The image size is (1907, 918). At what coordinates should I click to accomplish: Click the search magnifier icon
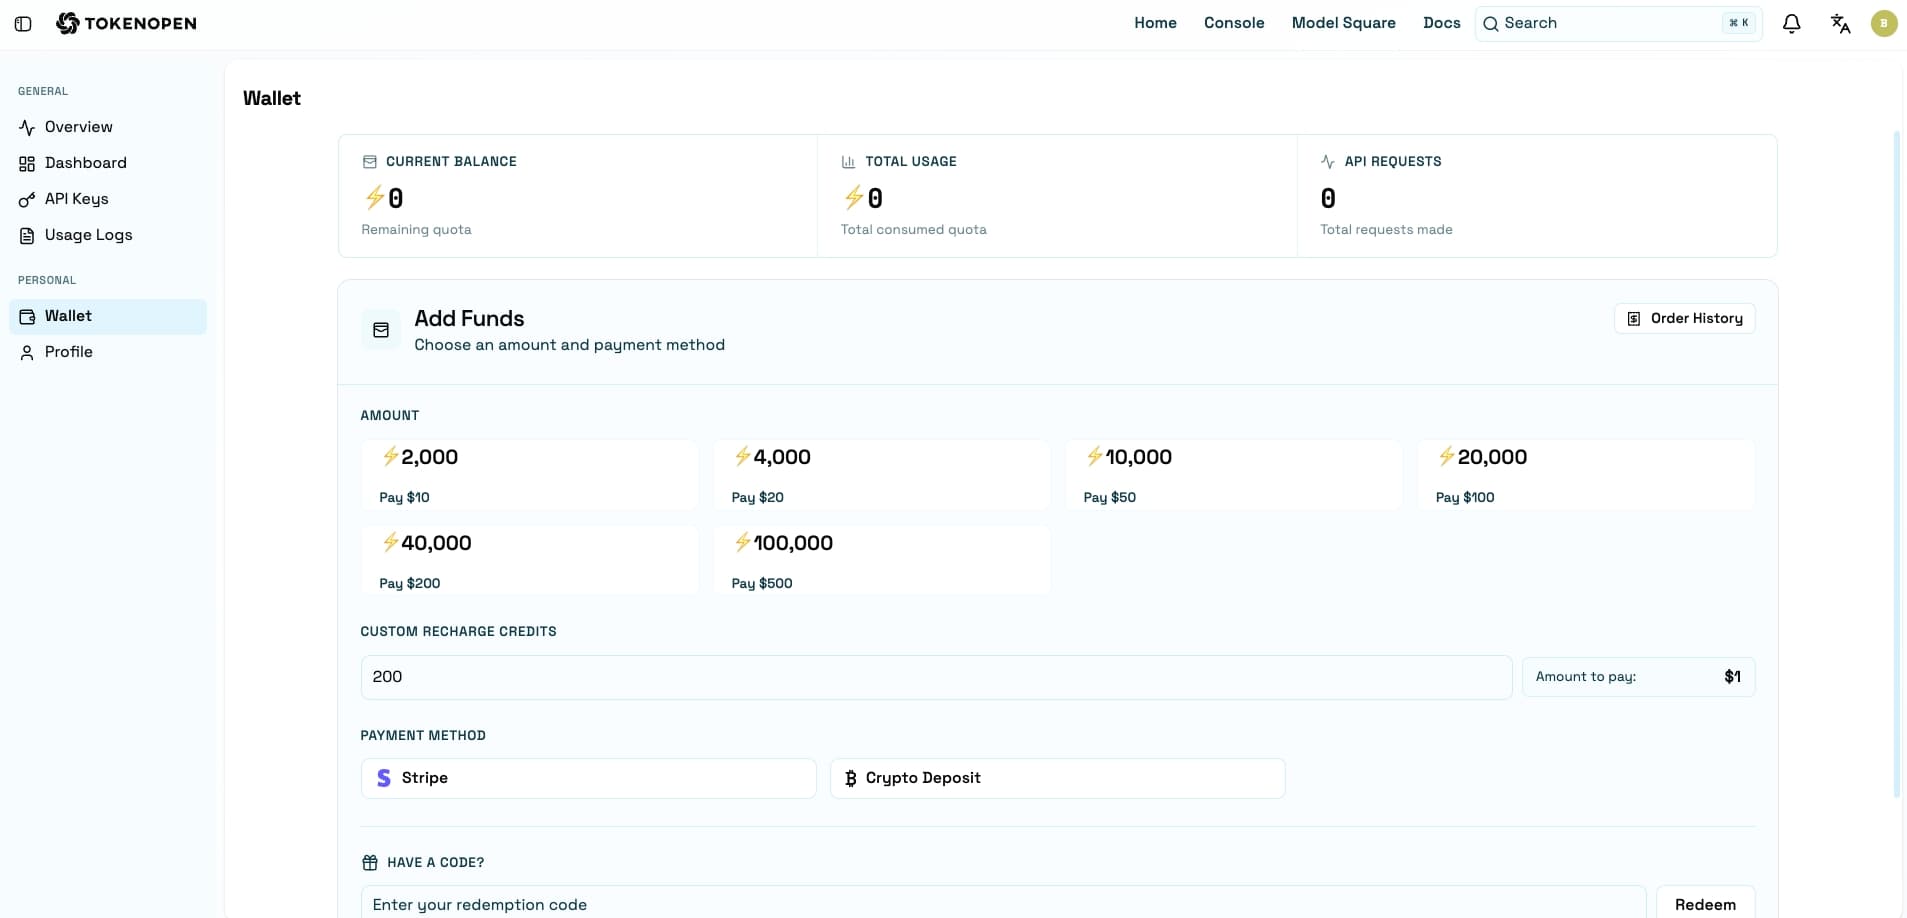pyautogui.click(x=1491, y=24)
